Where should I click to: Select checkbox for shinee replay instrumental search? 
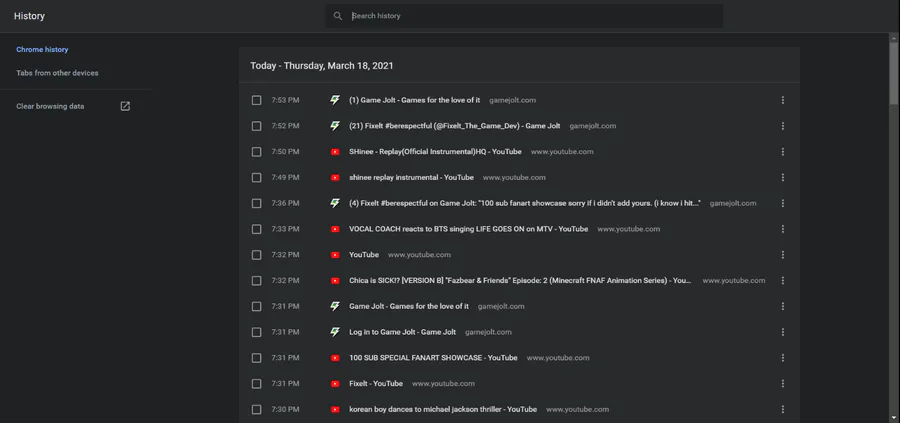[x=257, y=177]
